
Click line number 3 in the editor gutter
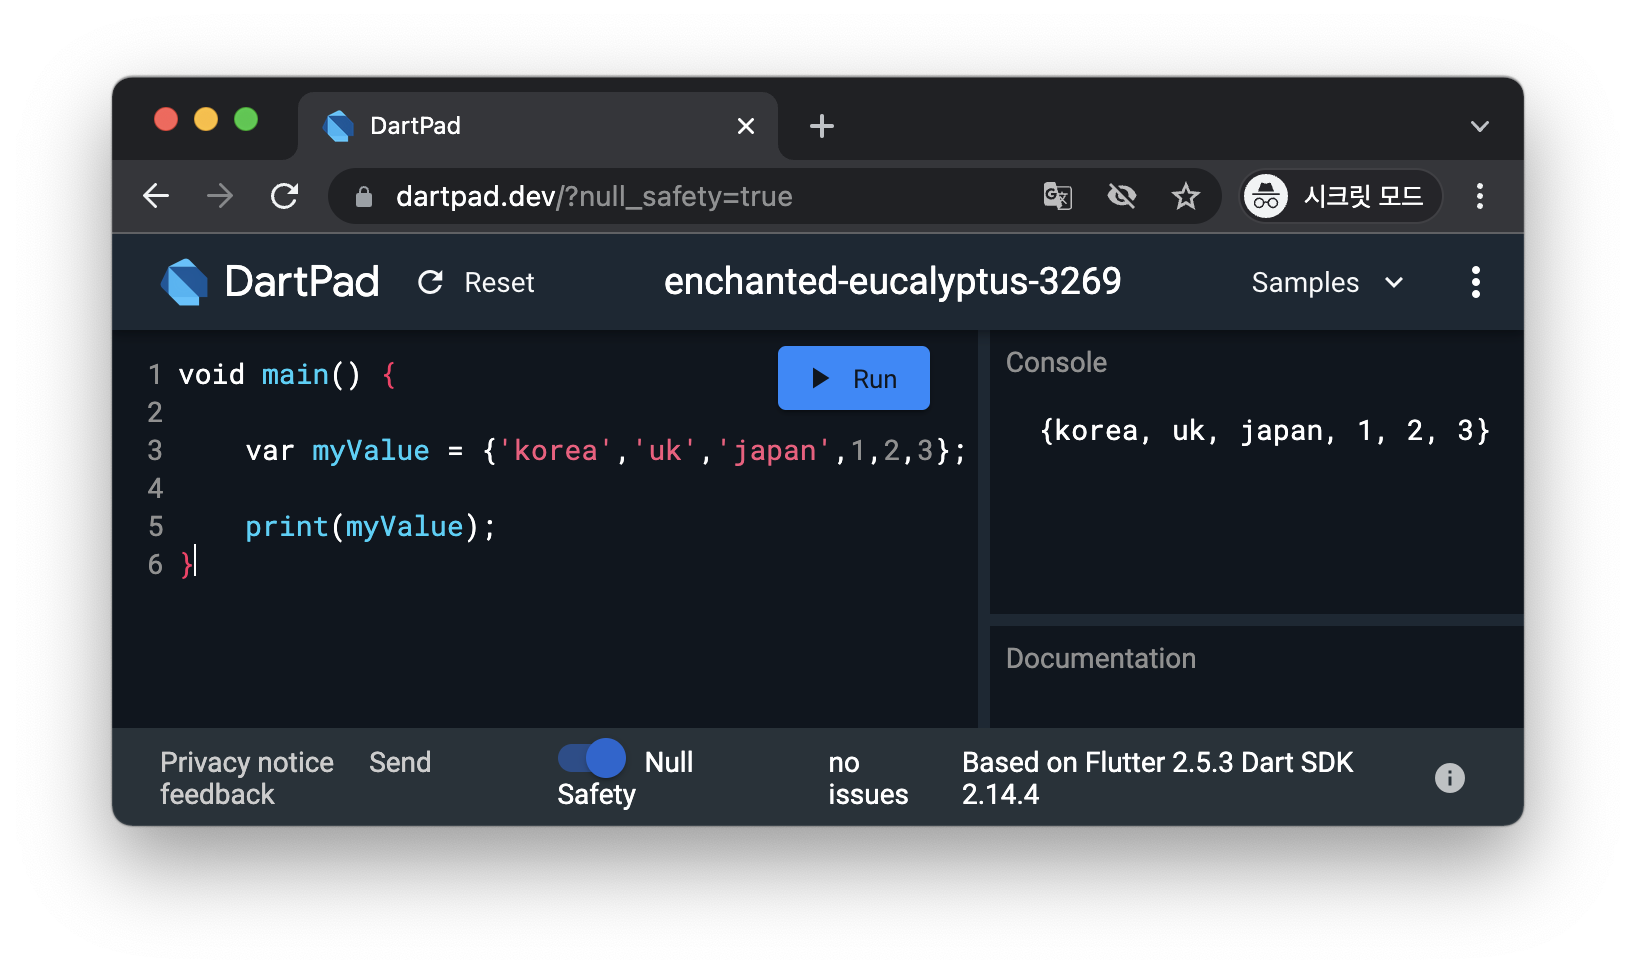click(x=155, y=451)
